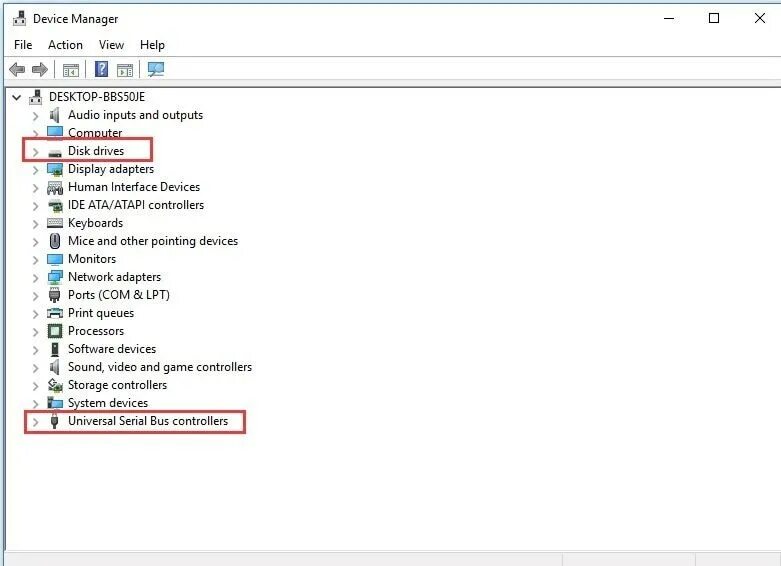Screen dimensions: 781x566
Task: Click the Back arrow toolbar icon
Action: [x=17, y=69]
